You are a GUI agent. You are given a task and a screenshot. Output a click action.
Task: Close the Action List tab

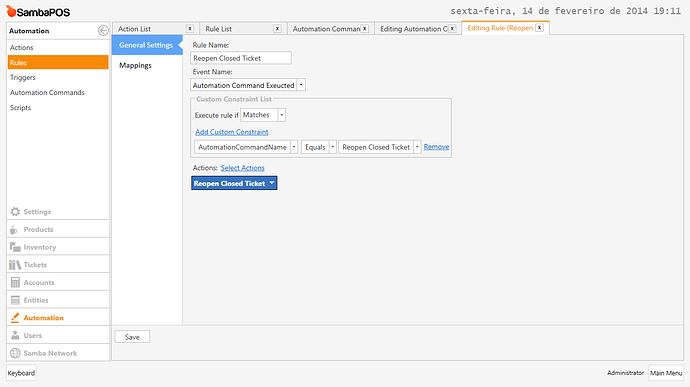tap(190, 29)
